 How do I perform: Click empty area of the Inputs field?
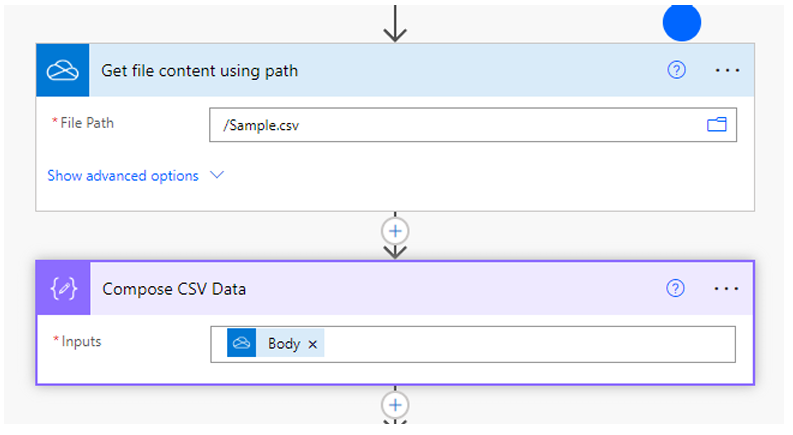coord(528,344)
